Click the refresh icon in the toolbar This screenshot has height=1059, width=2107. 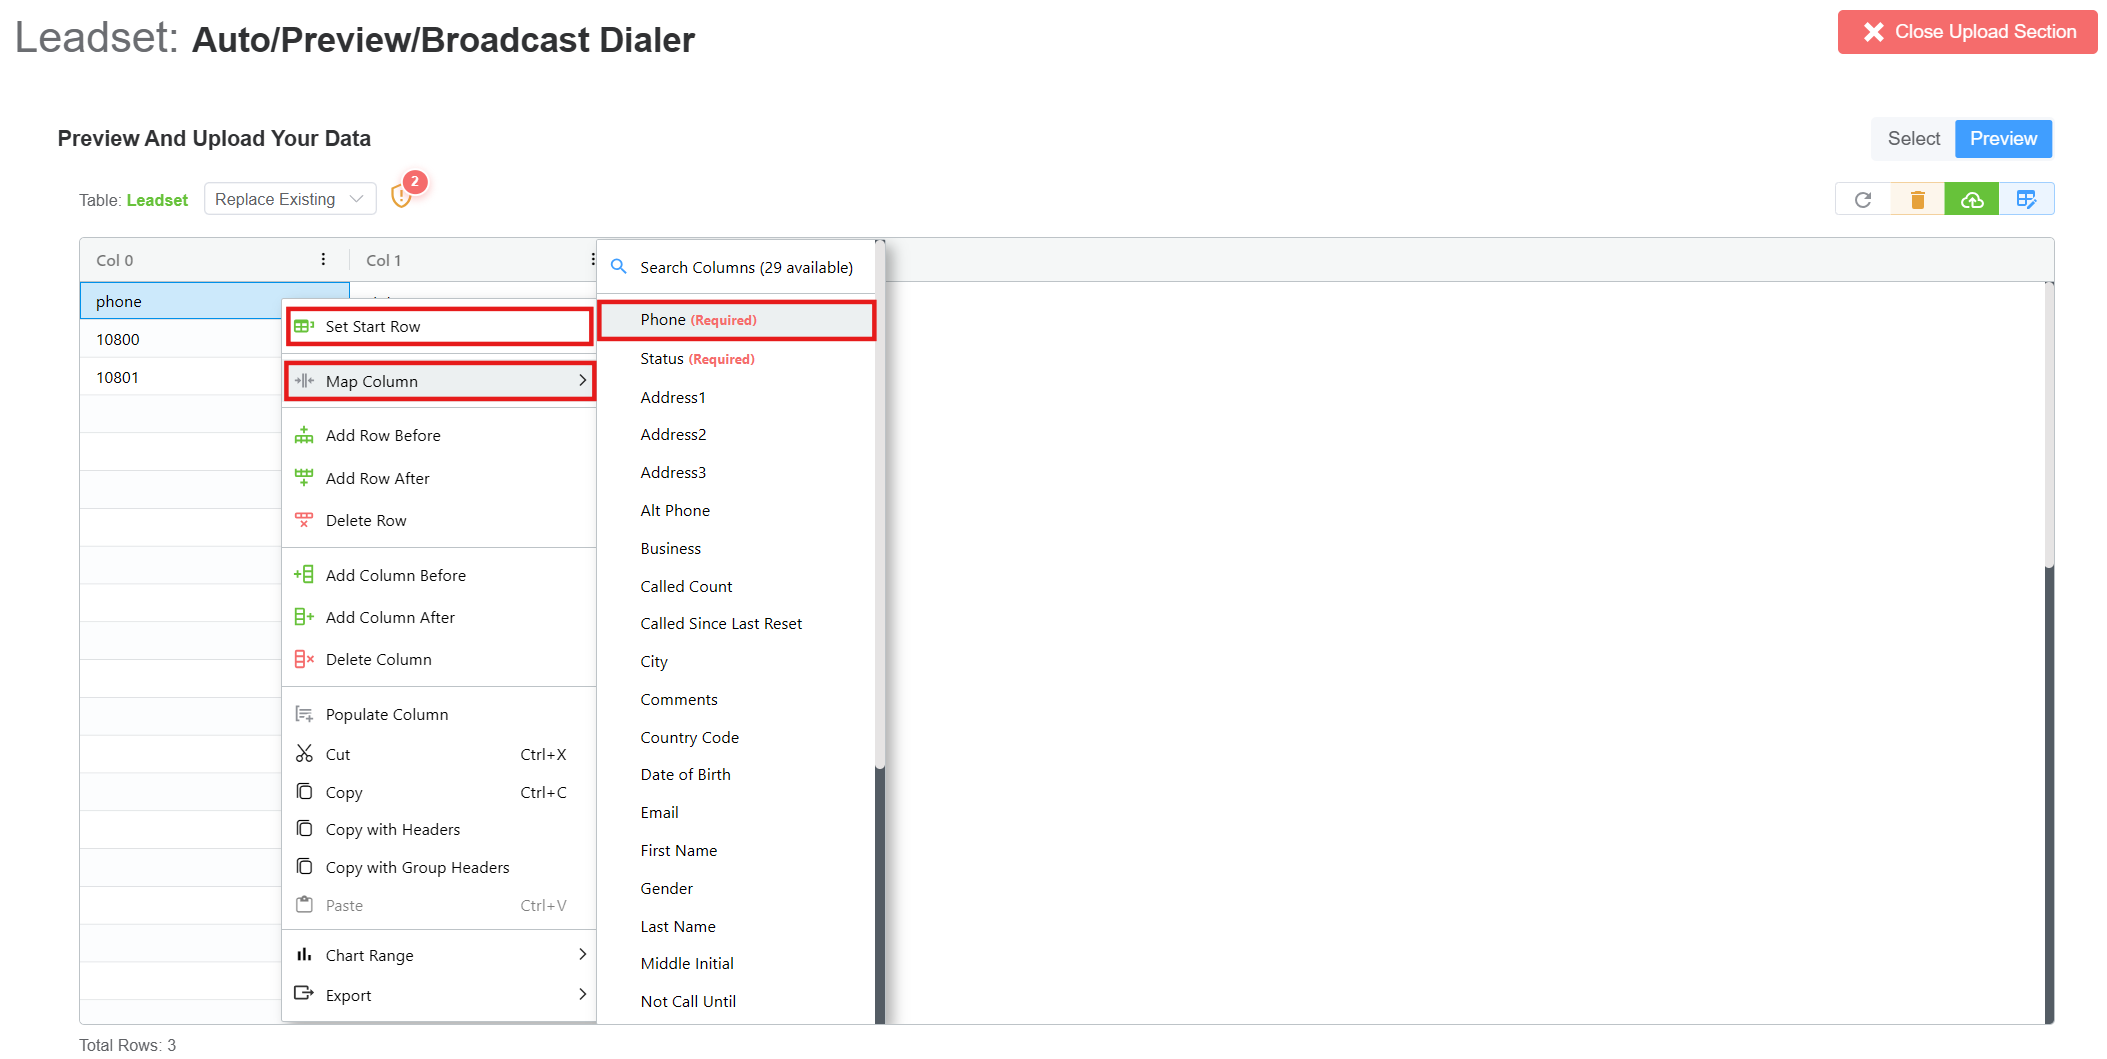point(1862,200)
